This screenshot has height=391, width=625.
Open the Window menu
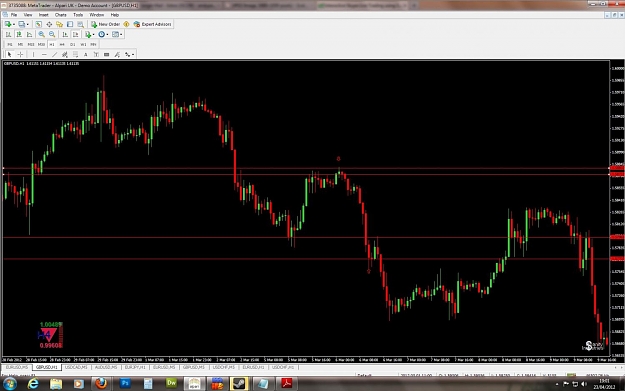coord(96,15)
